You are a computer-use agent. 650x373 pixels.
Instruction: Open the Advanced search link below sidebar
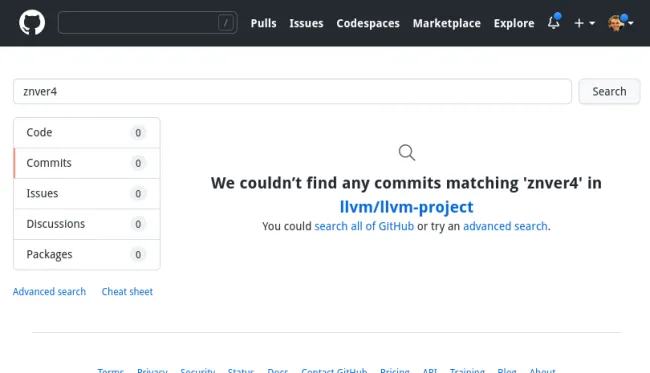tap(49, 292)
